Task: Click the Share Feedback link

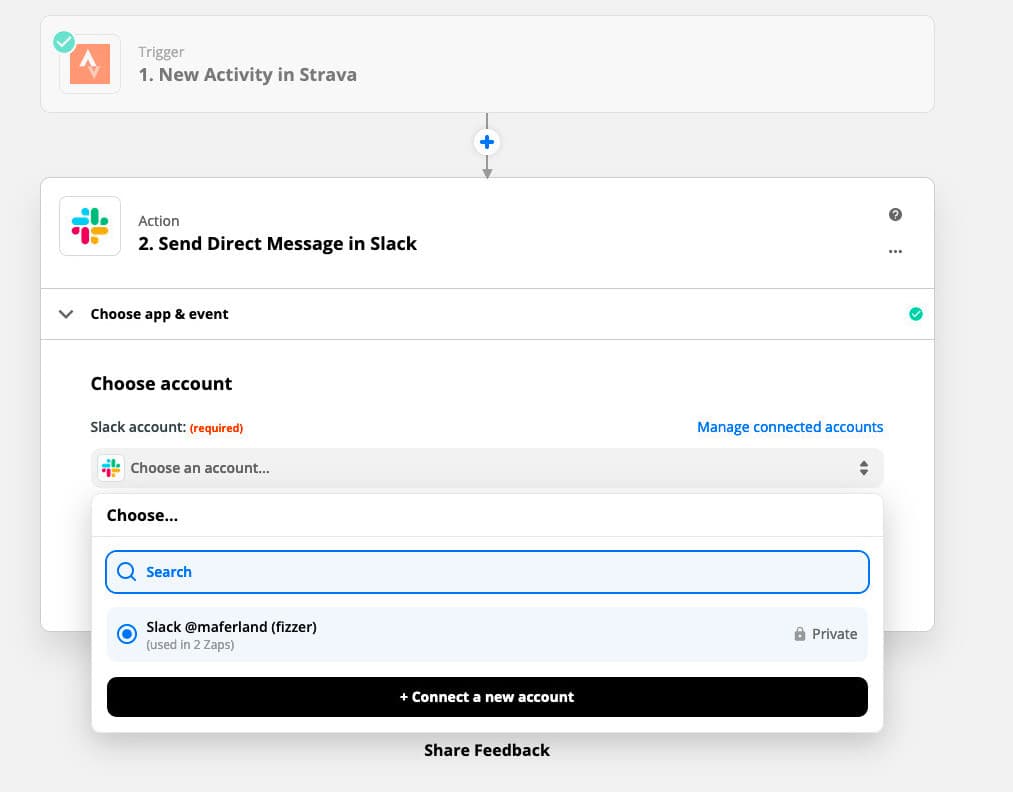Action: (487, 749)
